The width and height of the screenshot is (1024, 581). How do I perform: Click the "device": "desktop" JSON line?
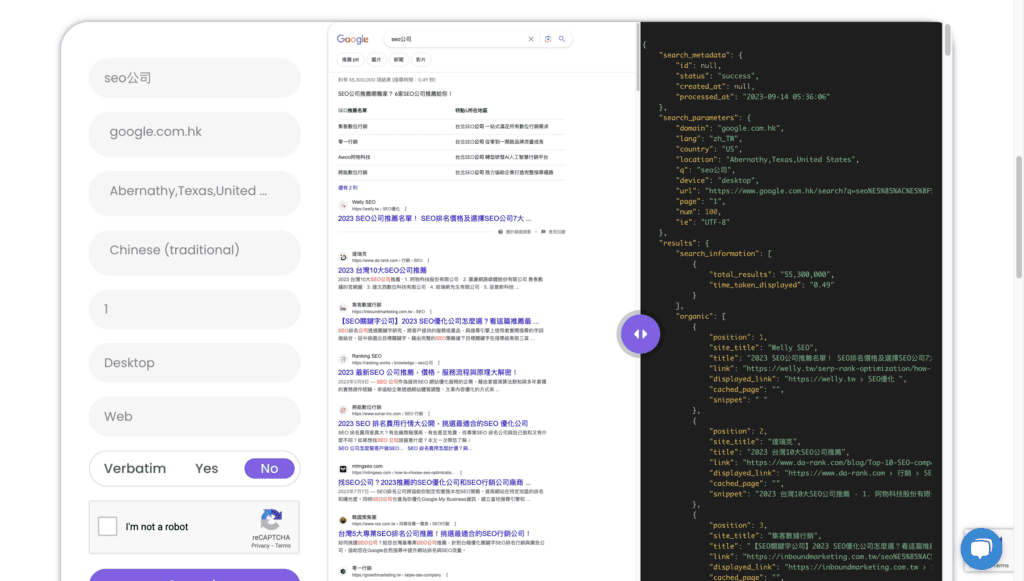coord(717,180)
